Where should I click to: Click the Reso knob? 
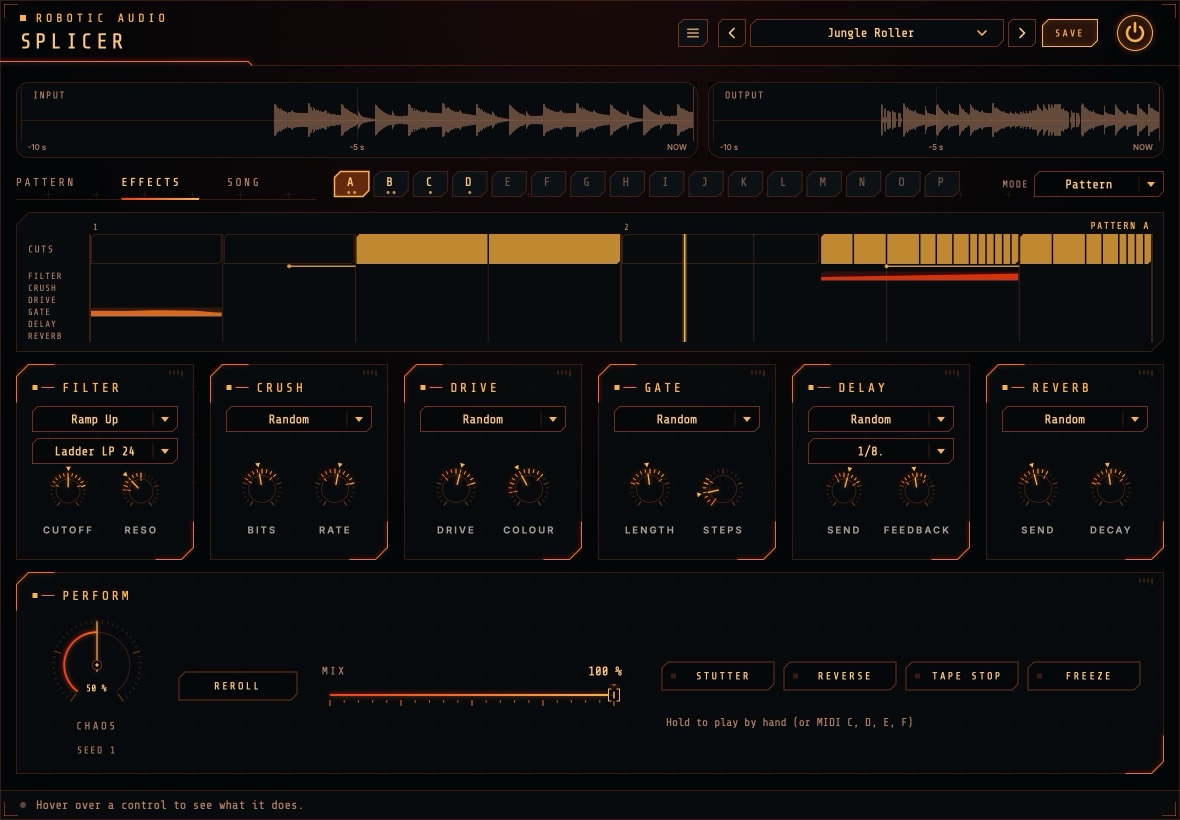(x=141, y=489)
